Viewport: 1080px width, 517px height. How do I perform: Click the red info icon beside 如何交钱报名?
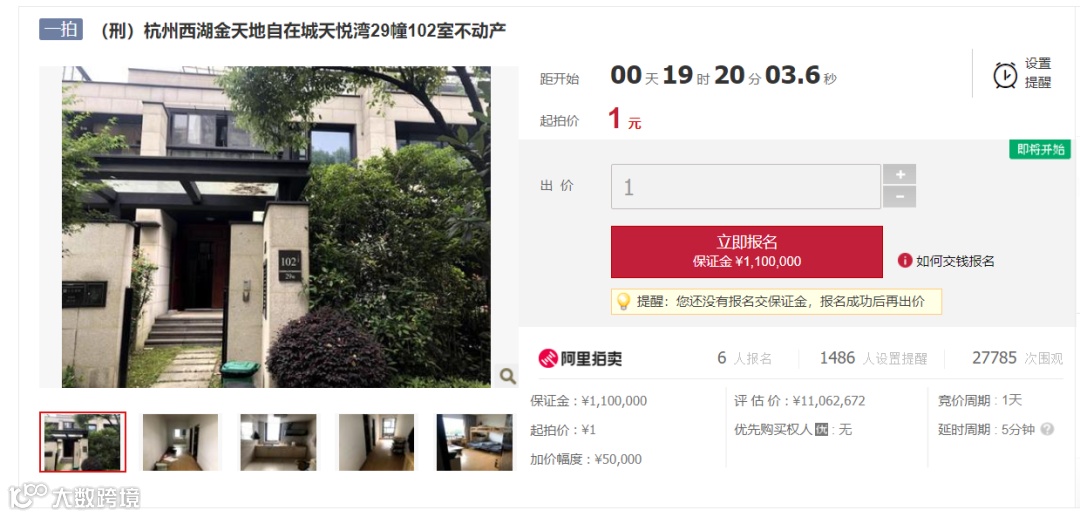tap(904, 260)
